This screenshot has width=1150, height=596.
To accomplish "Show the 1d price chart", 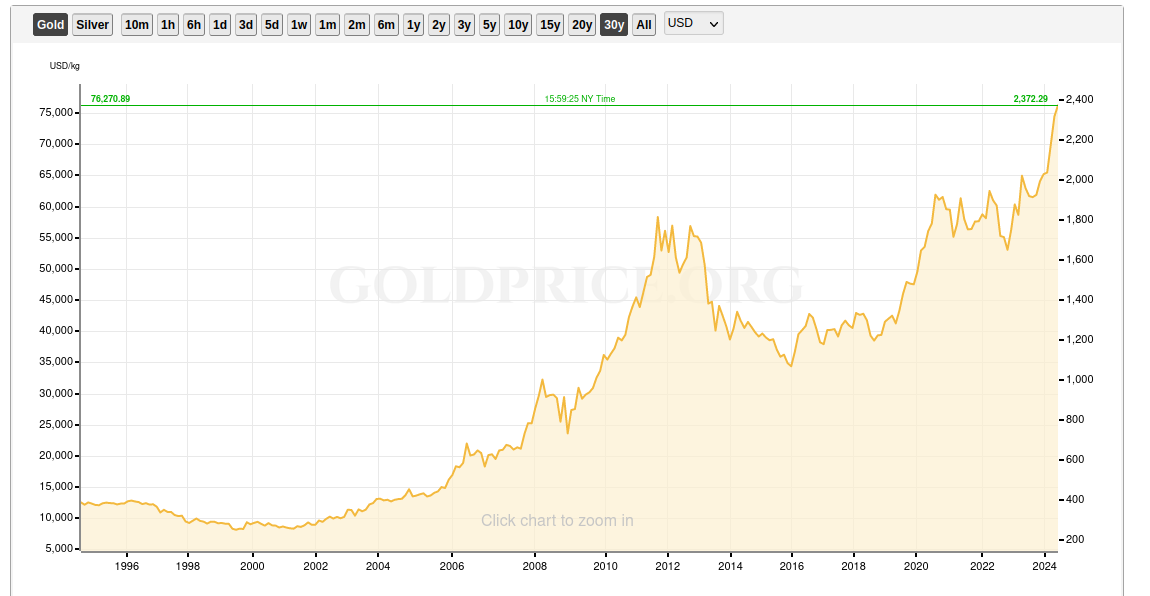I will coord(220,25).
